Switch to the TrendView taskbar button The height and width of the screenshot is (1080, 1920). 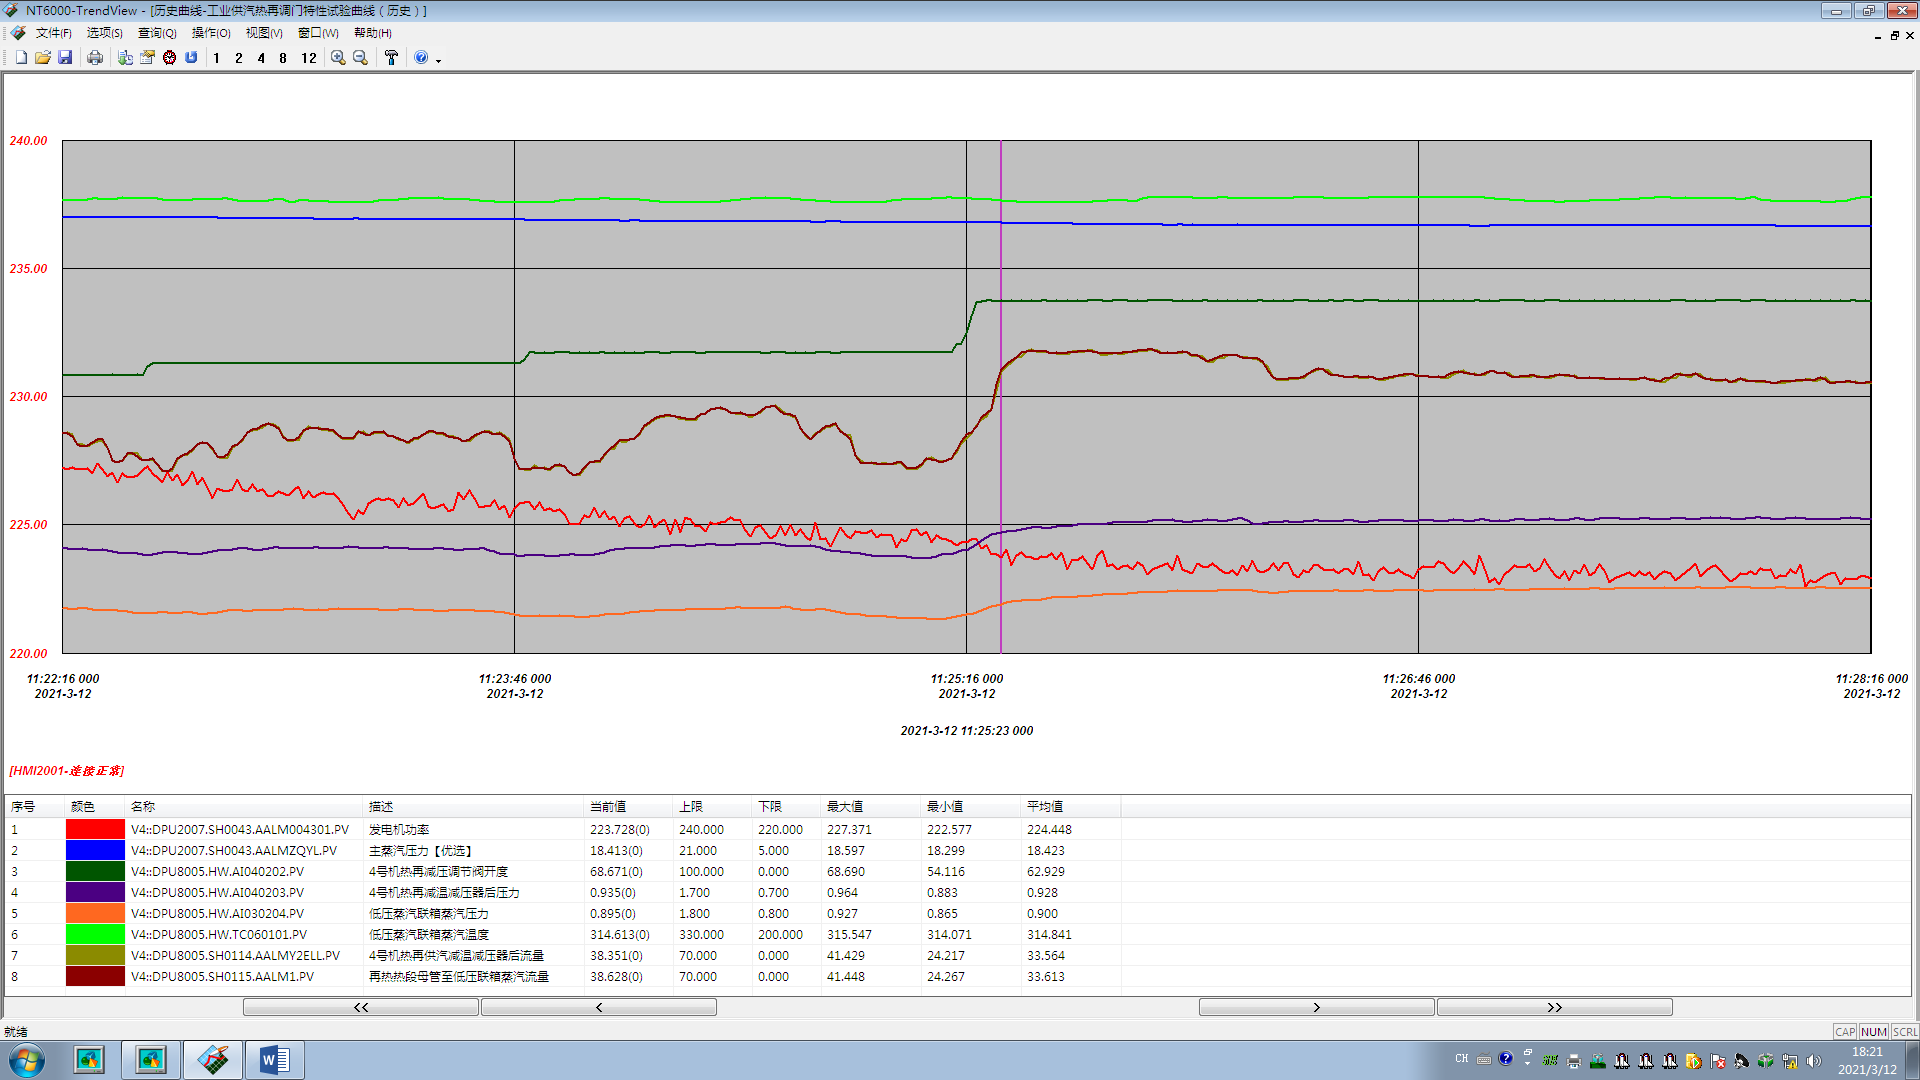[x=212, y=1060]
